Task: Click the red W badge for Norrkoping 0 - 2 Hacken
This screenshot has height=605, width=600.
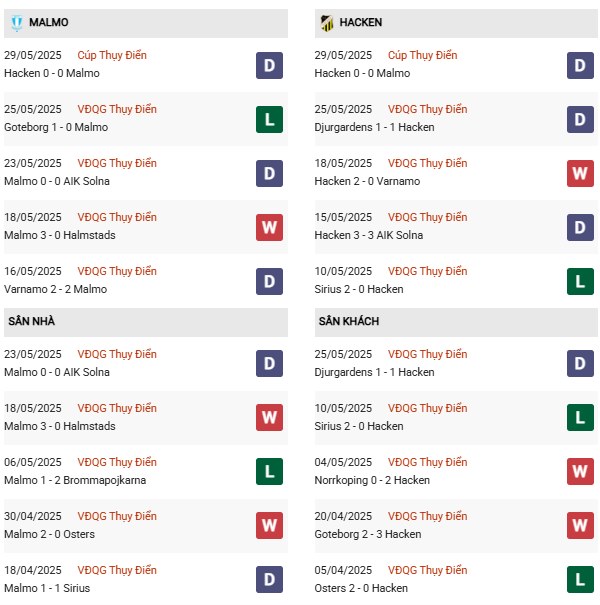Action: pyautogui.click(x=581, y=472)
